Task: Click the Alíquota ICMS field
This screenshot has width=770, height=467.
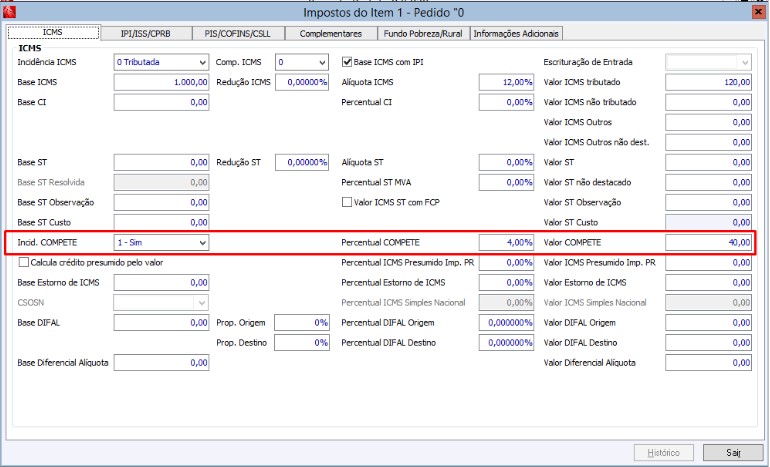Action: (506, 82)
